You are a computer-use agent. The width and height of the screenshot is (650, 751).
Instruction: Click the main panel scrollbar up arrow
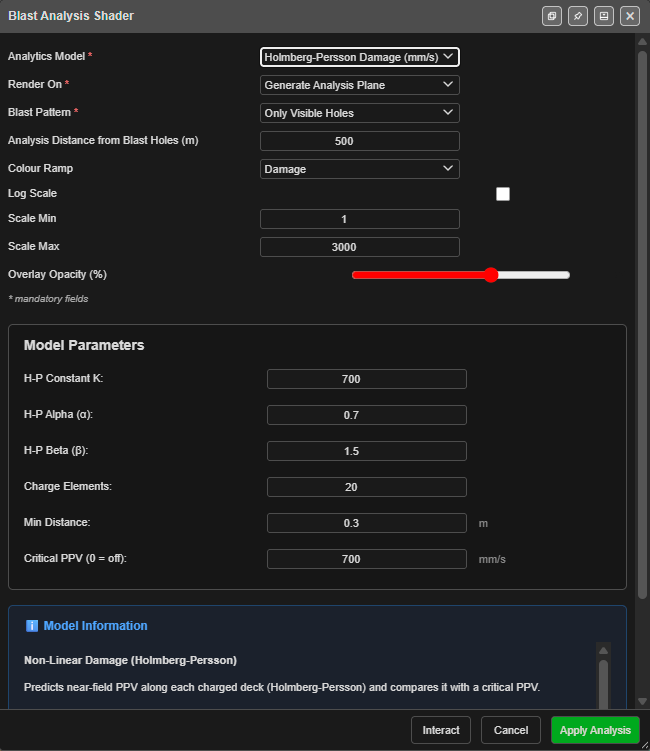coord(642,42)
